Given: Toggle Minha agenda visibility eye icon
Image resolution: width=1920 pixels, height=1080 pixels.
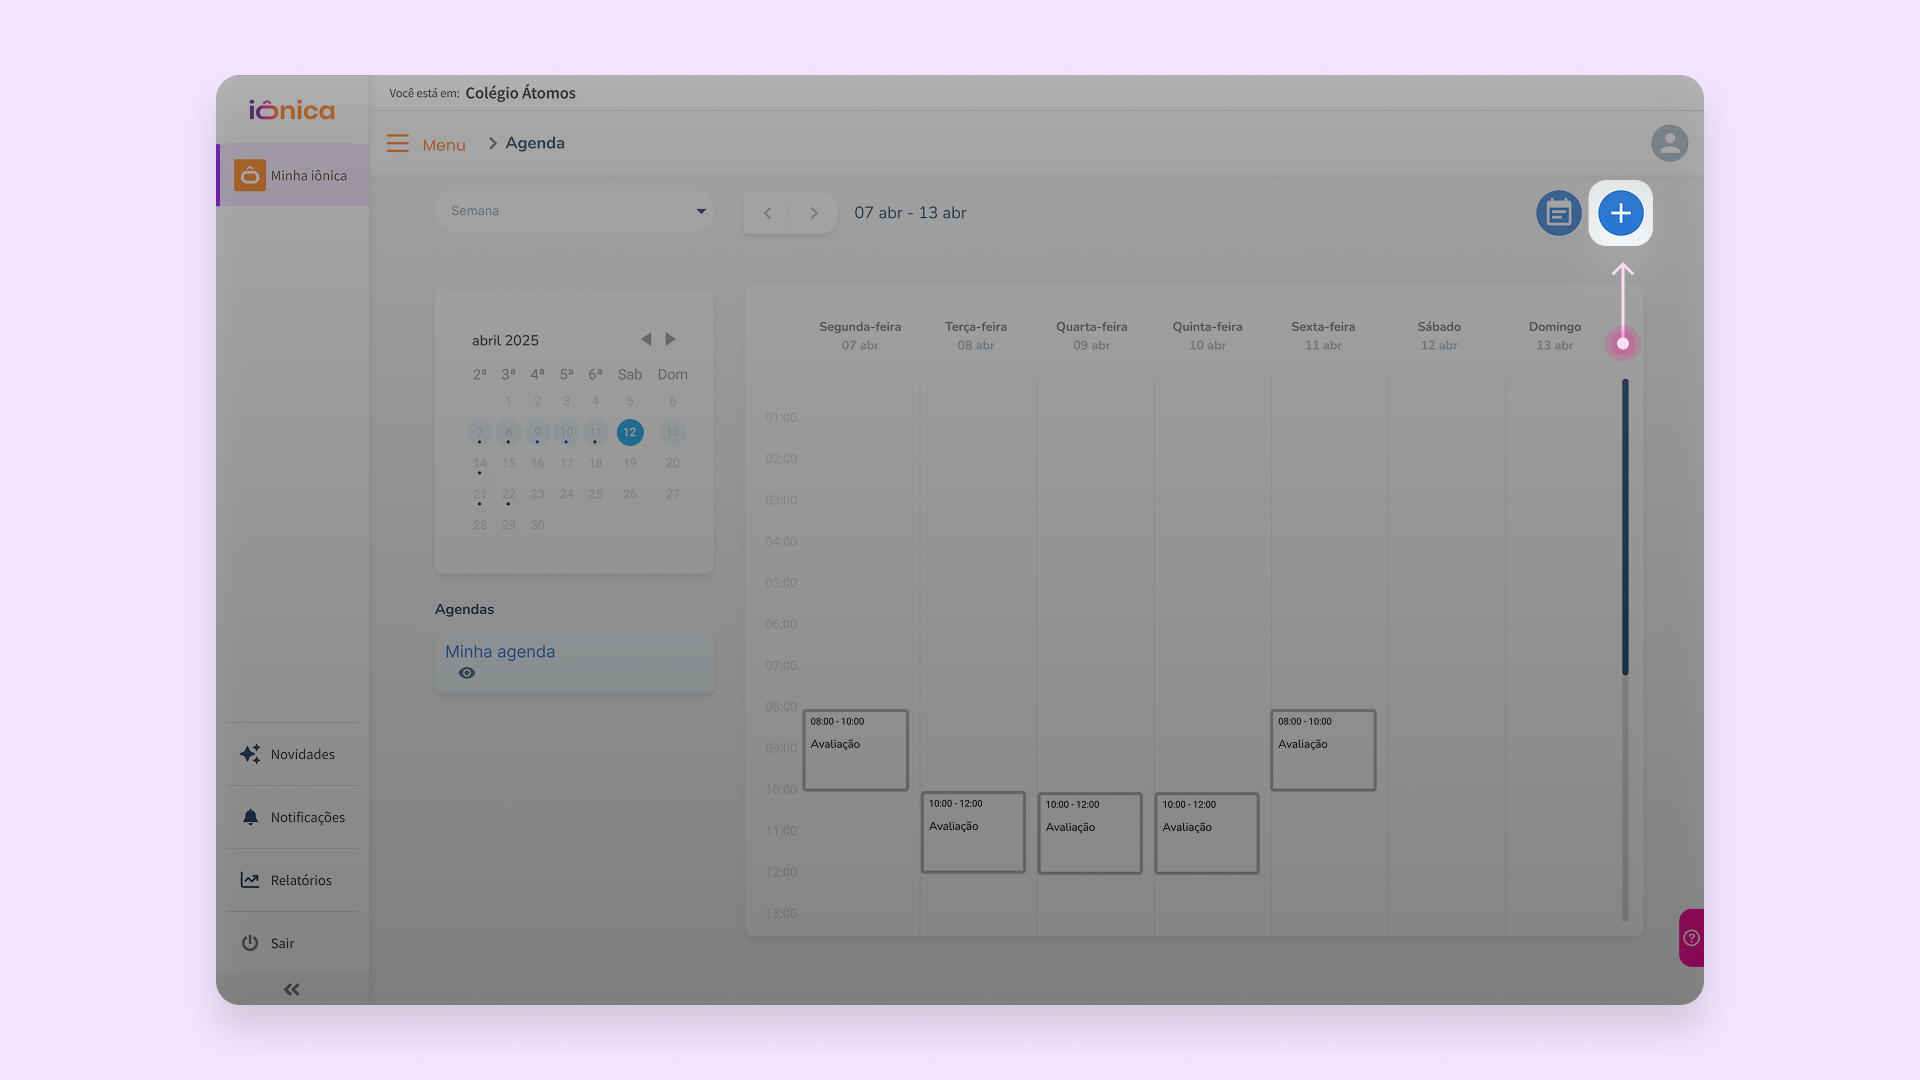Looking at the screenshot, I should point(466,673).
